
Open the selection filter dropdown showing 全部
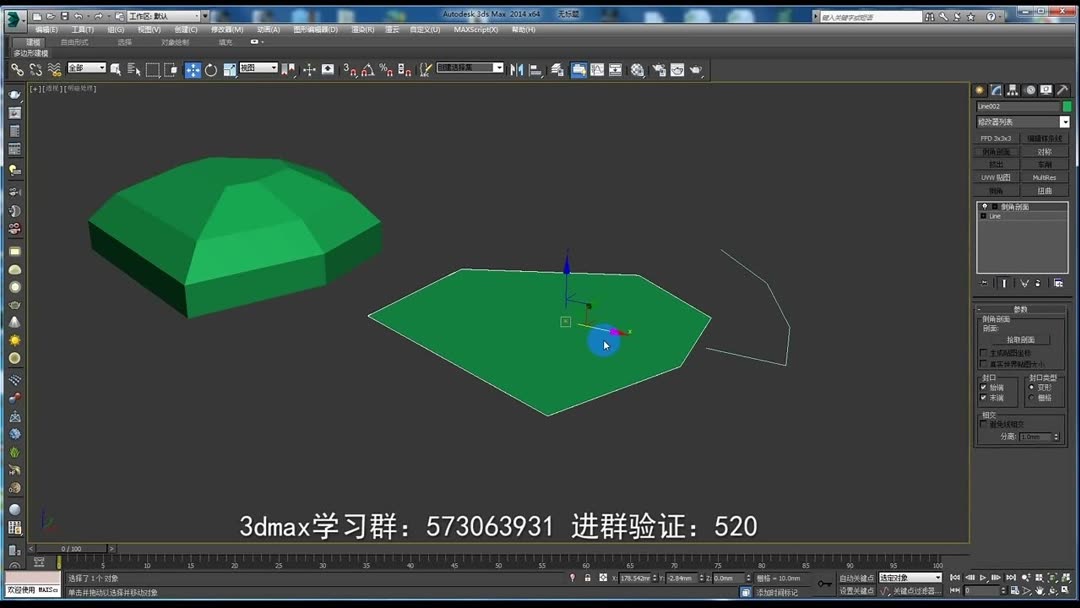coord(89,69)
